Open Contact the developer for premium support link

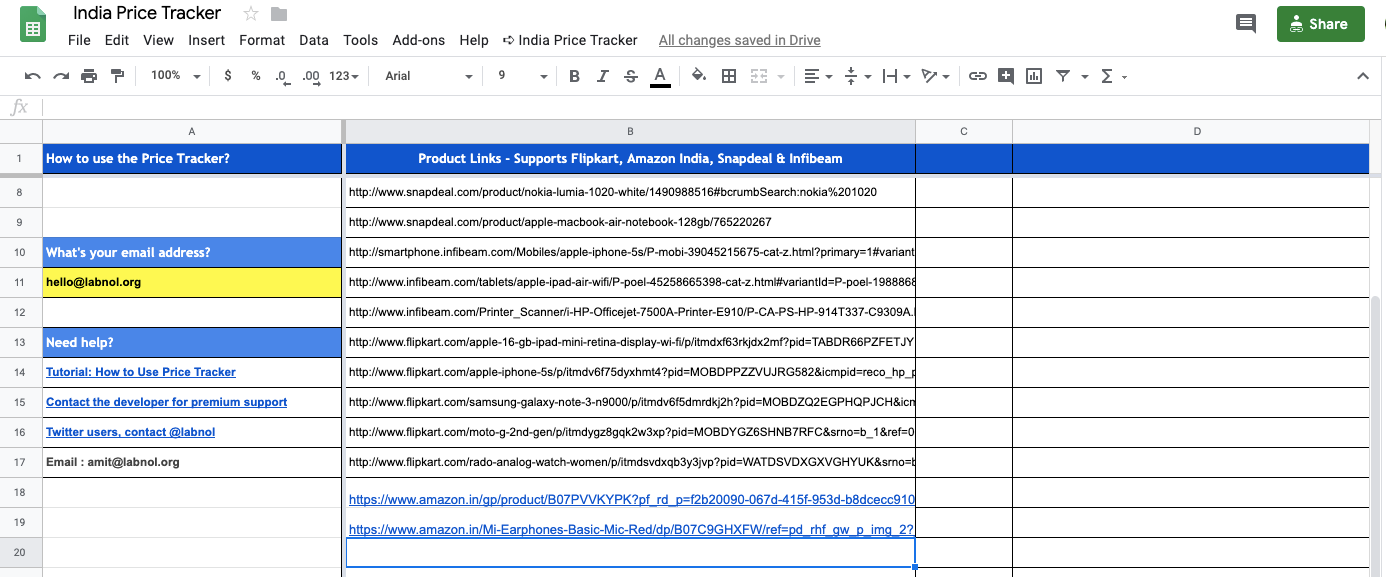pos(166,402)
